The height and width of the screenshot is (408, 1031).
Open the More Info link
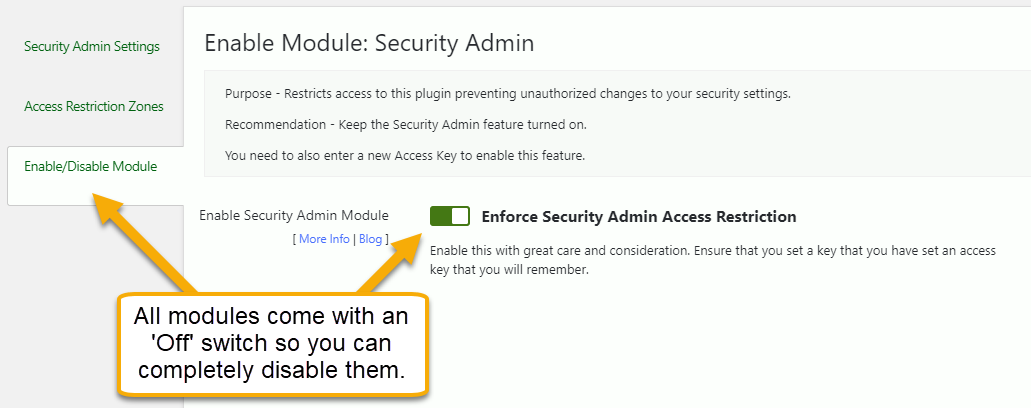324,239
